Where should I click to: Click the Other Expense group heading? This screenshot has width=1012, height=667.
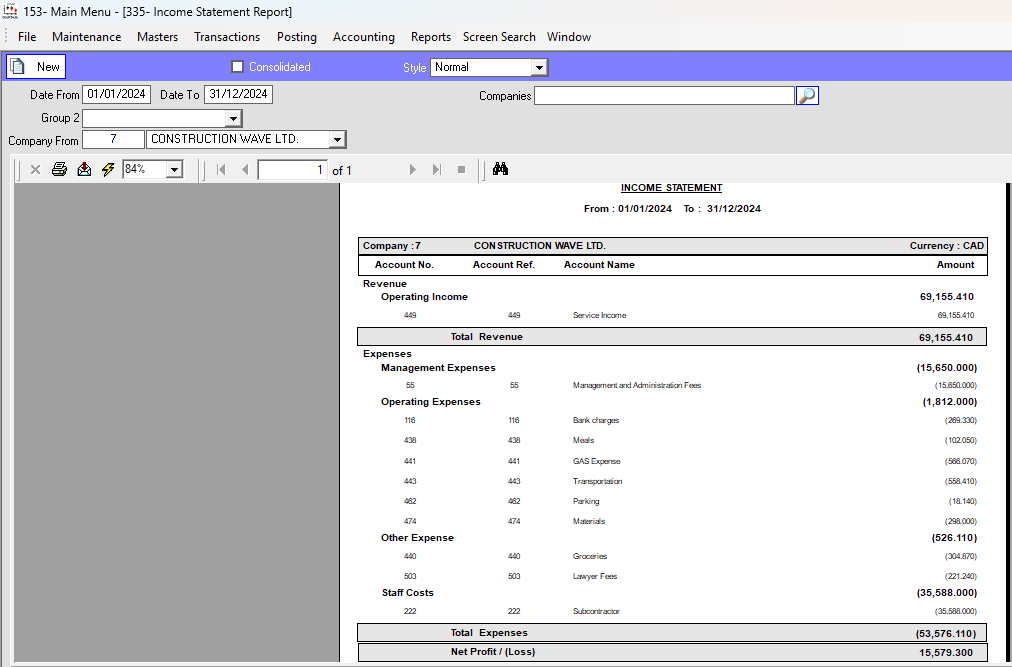pyautogui.click(x=417, y=538)
